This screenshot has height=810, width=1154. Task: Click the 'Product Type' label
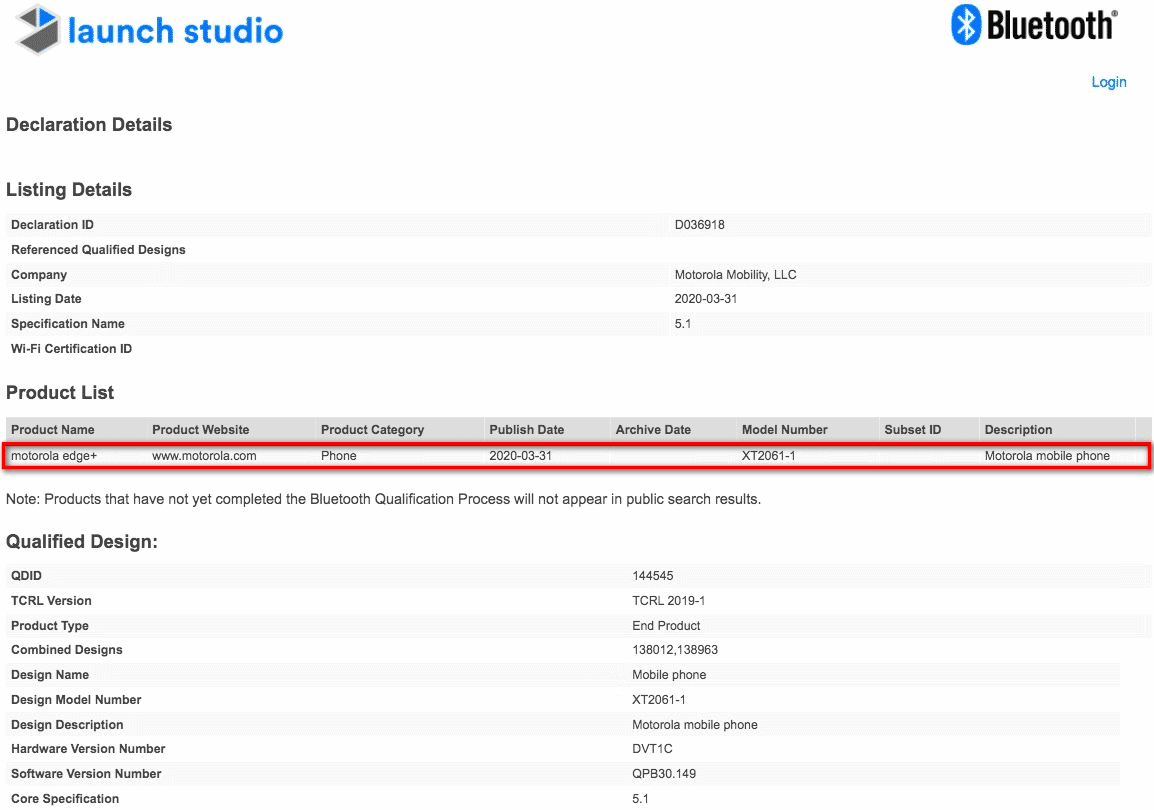click(x=50, y=626)
